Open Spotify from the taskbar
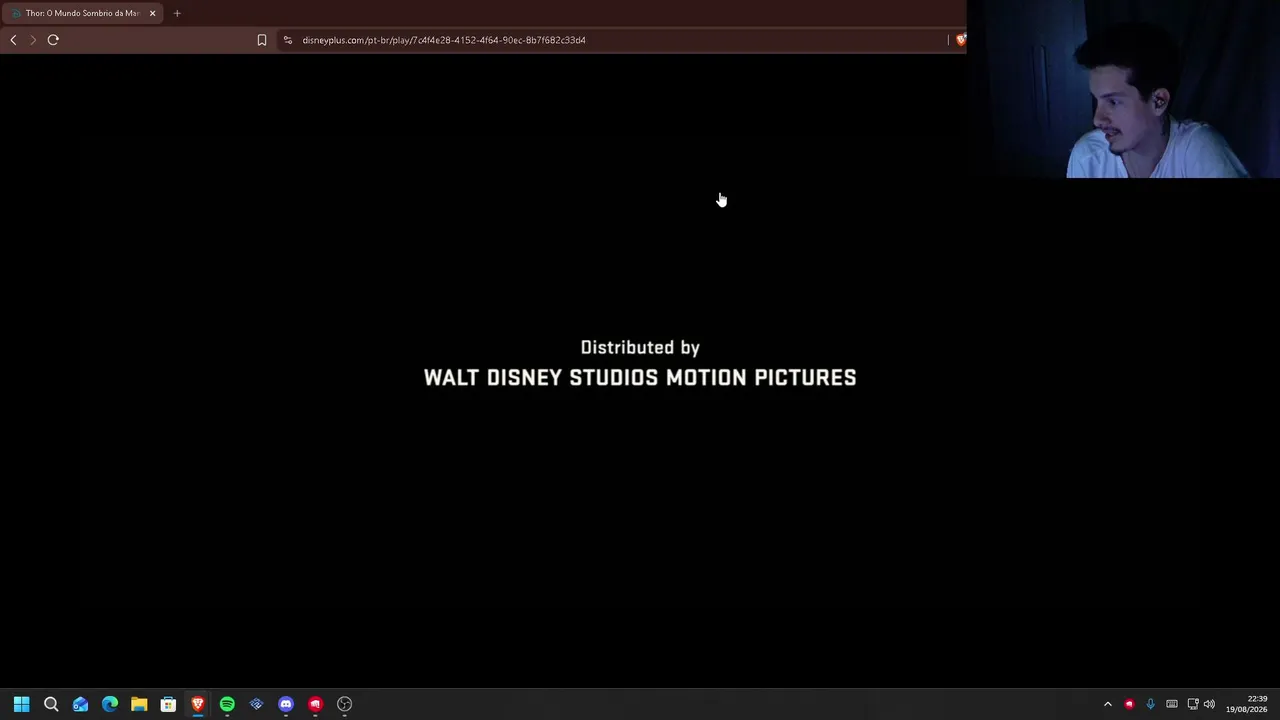Image resolution: width=1280 pixels, height=720 pixels. pos(227,704)
